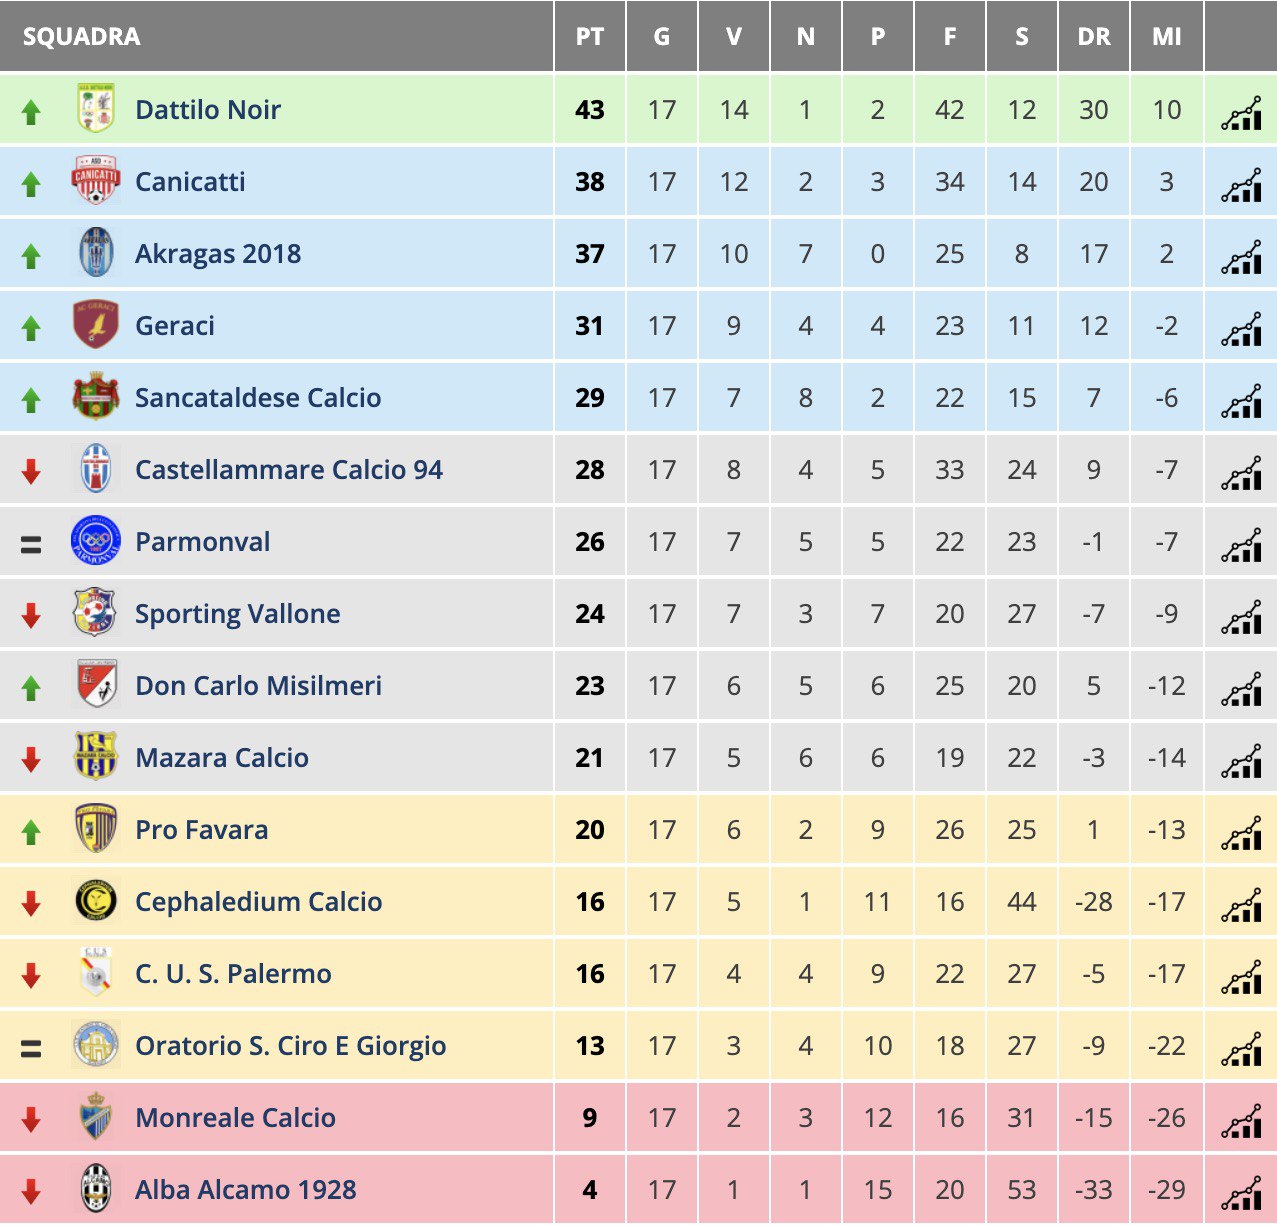Click the Parmonval round blue logo
The height and width of the screenshot is (1226, 1277).
point(96,541)
